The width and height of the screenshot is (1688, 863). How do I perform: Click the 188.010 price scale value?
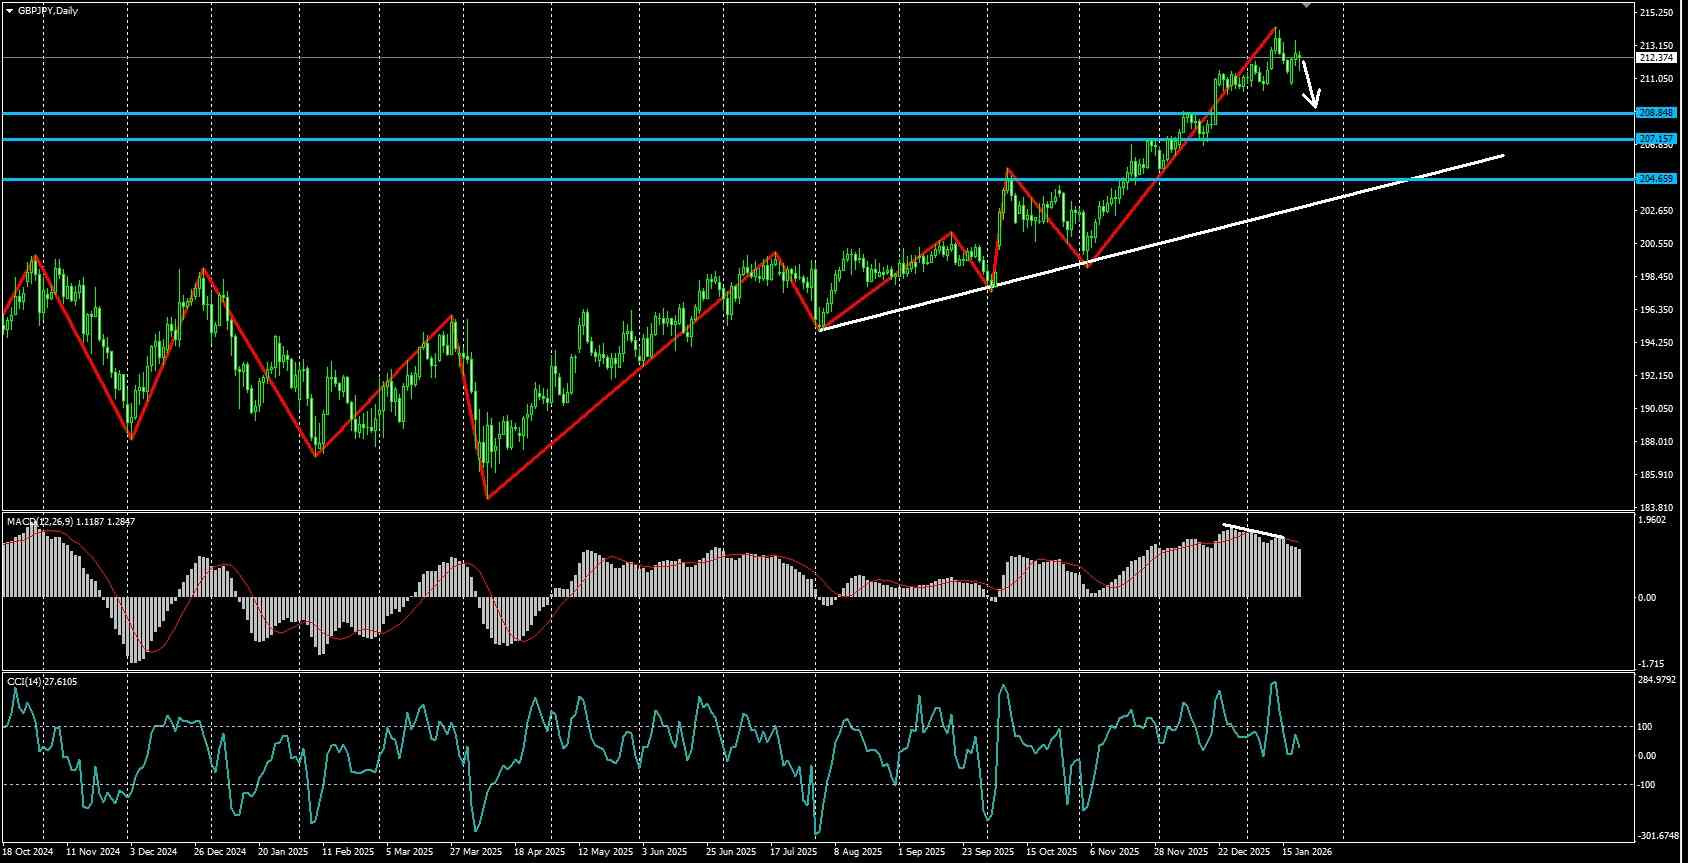click(x=1656, y=442)
